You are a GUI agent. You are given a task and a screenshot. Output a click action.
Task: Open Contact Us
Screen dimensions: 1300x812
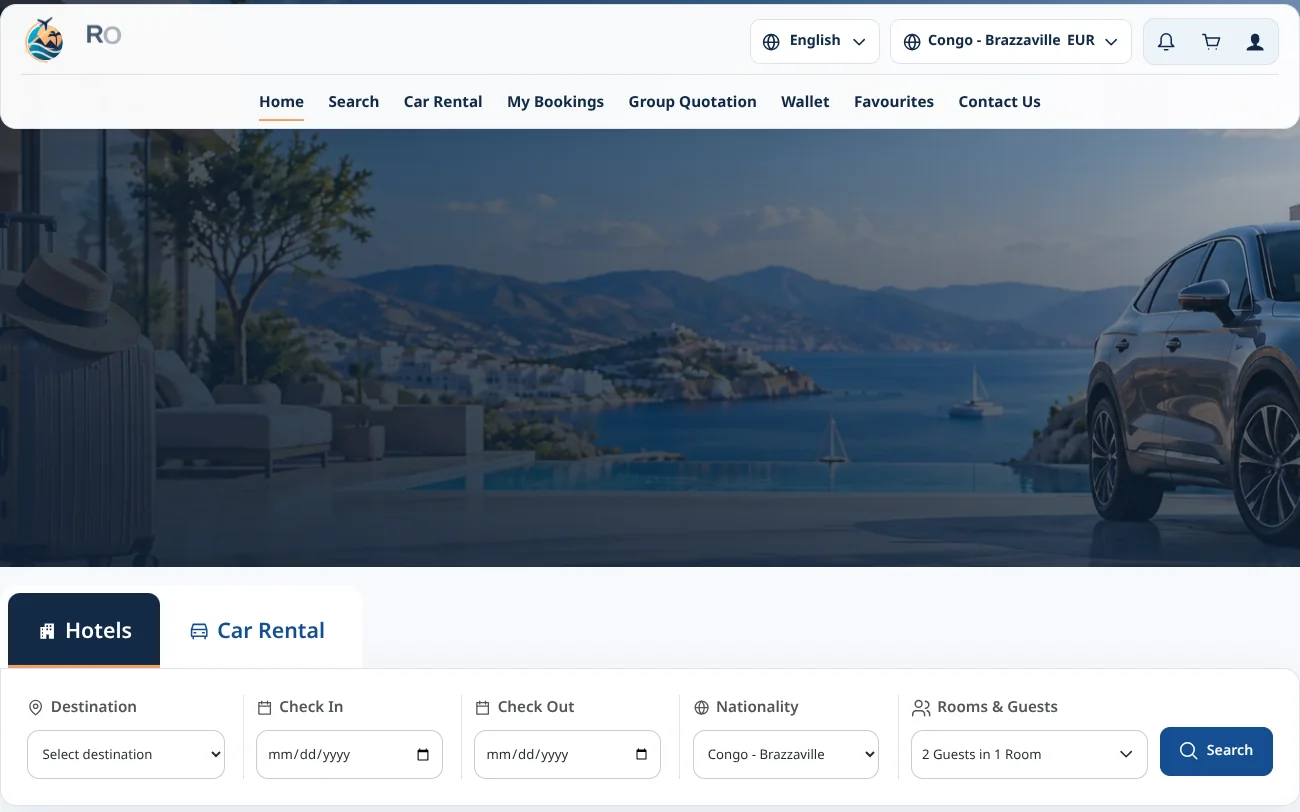pos(999,102)
